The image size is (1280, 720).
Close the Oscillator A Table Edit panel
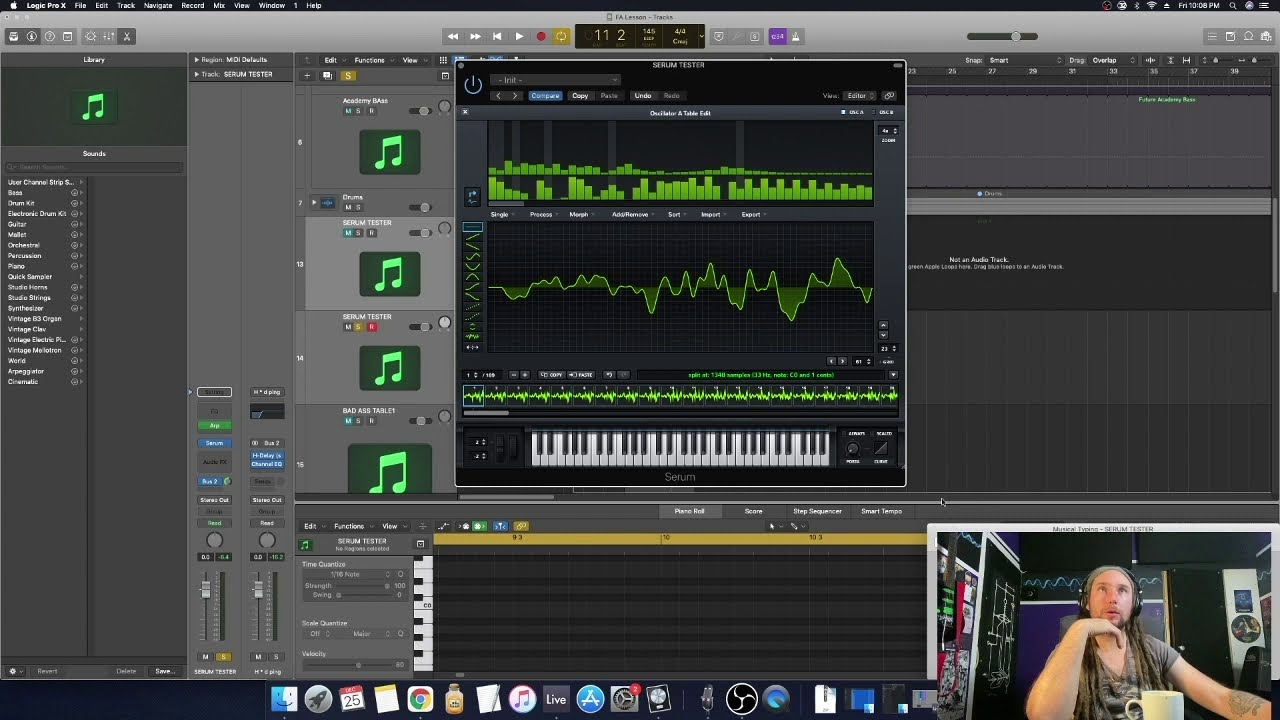coord(465,112)
